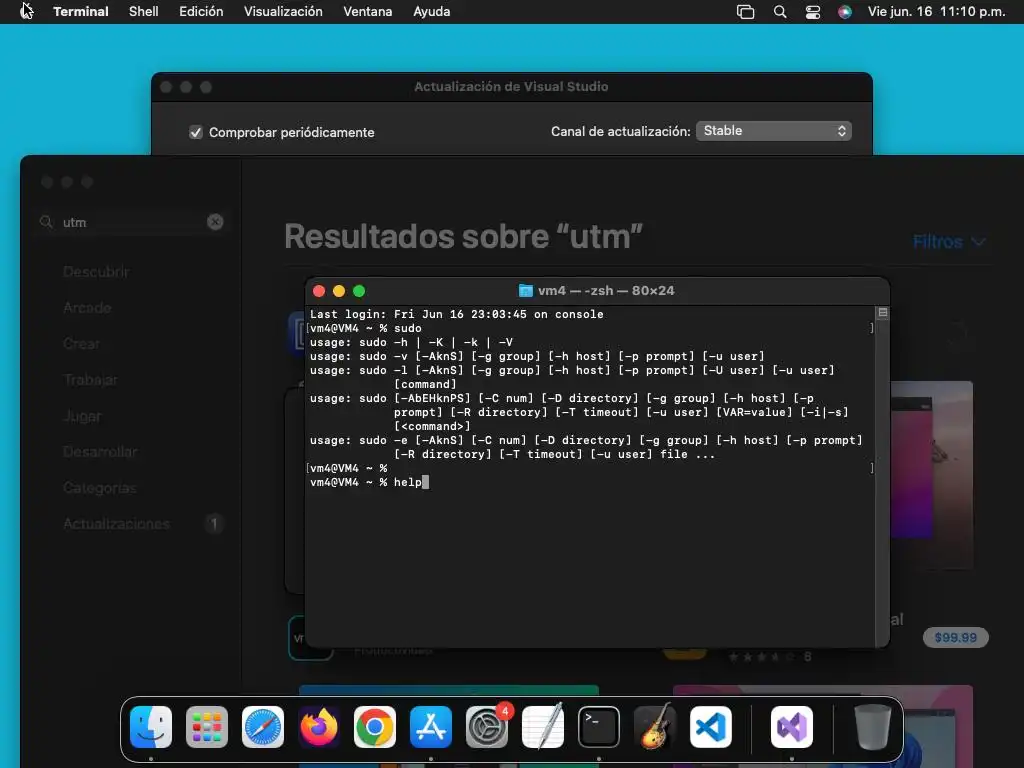This screenshot has height=768, width=1024.
Task: Open Categorías in App Store sidebar
Action: [100, 488]
